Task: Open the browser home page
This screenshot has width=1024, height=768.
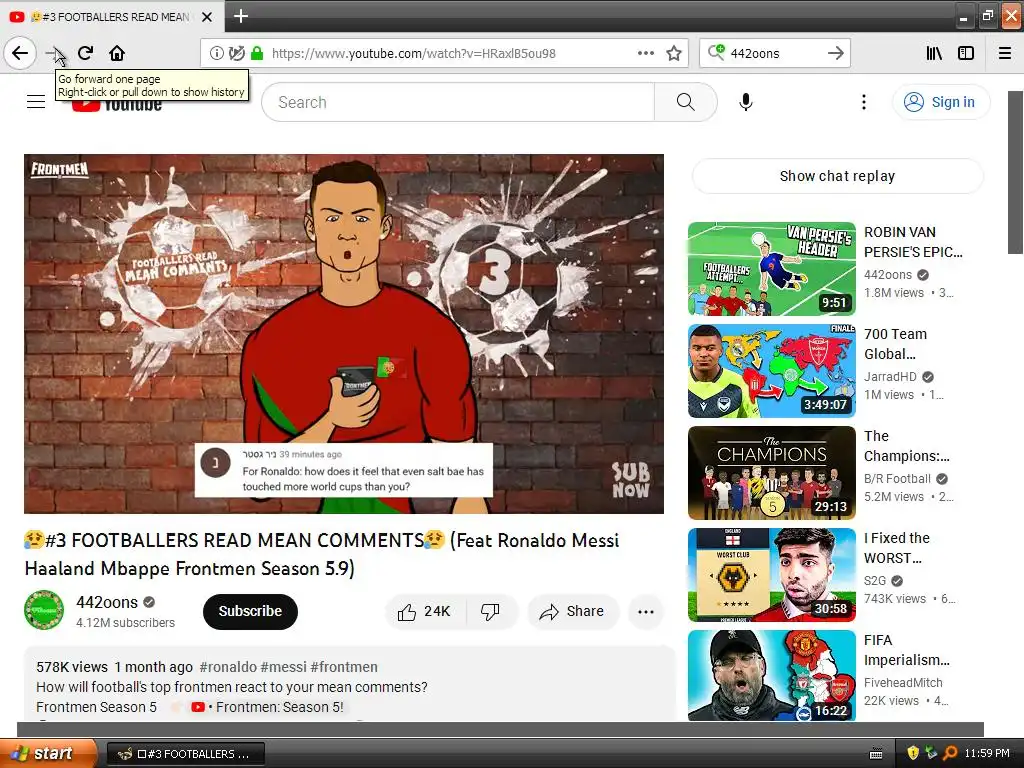Action: (117, 53)
